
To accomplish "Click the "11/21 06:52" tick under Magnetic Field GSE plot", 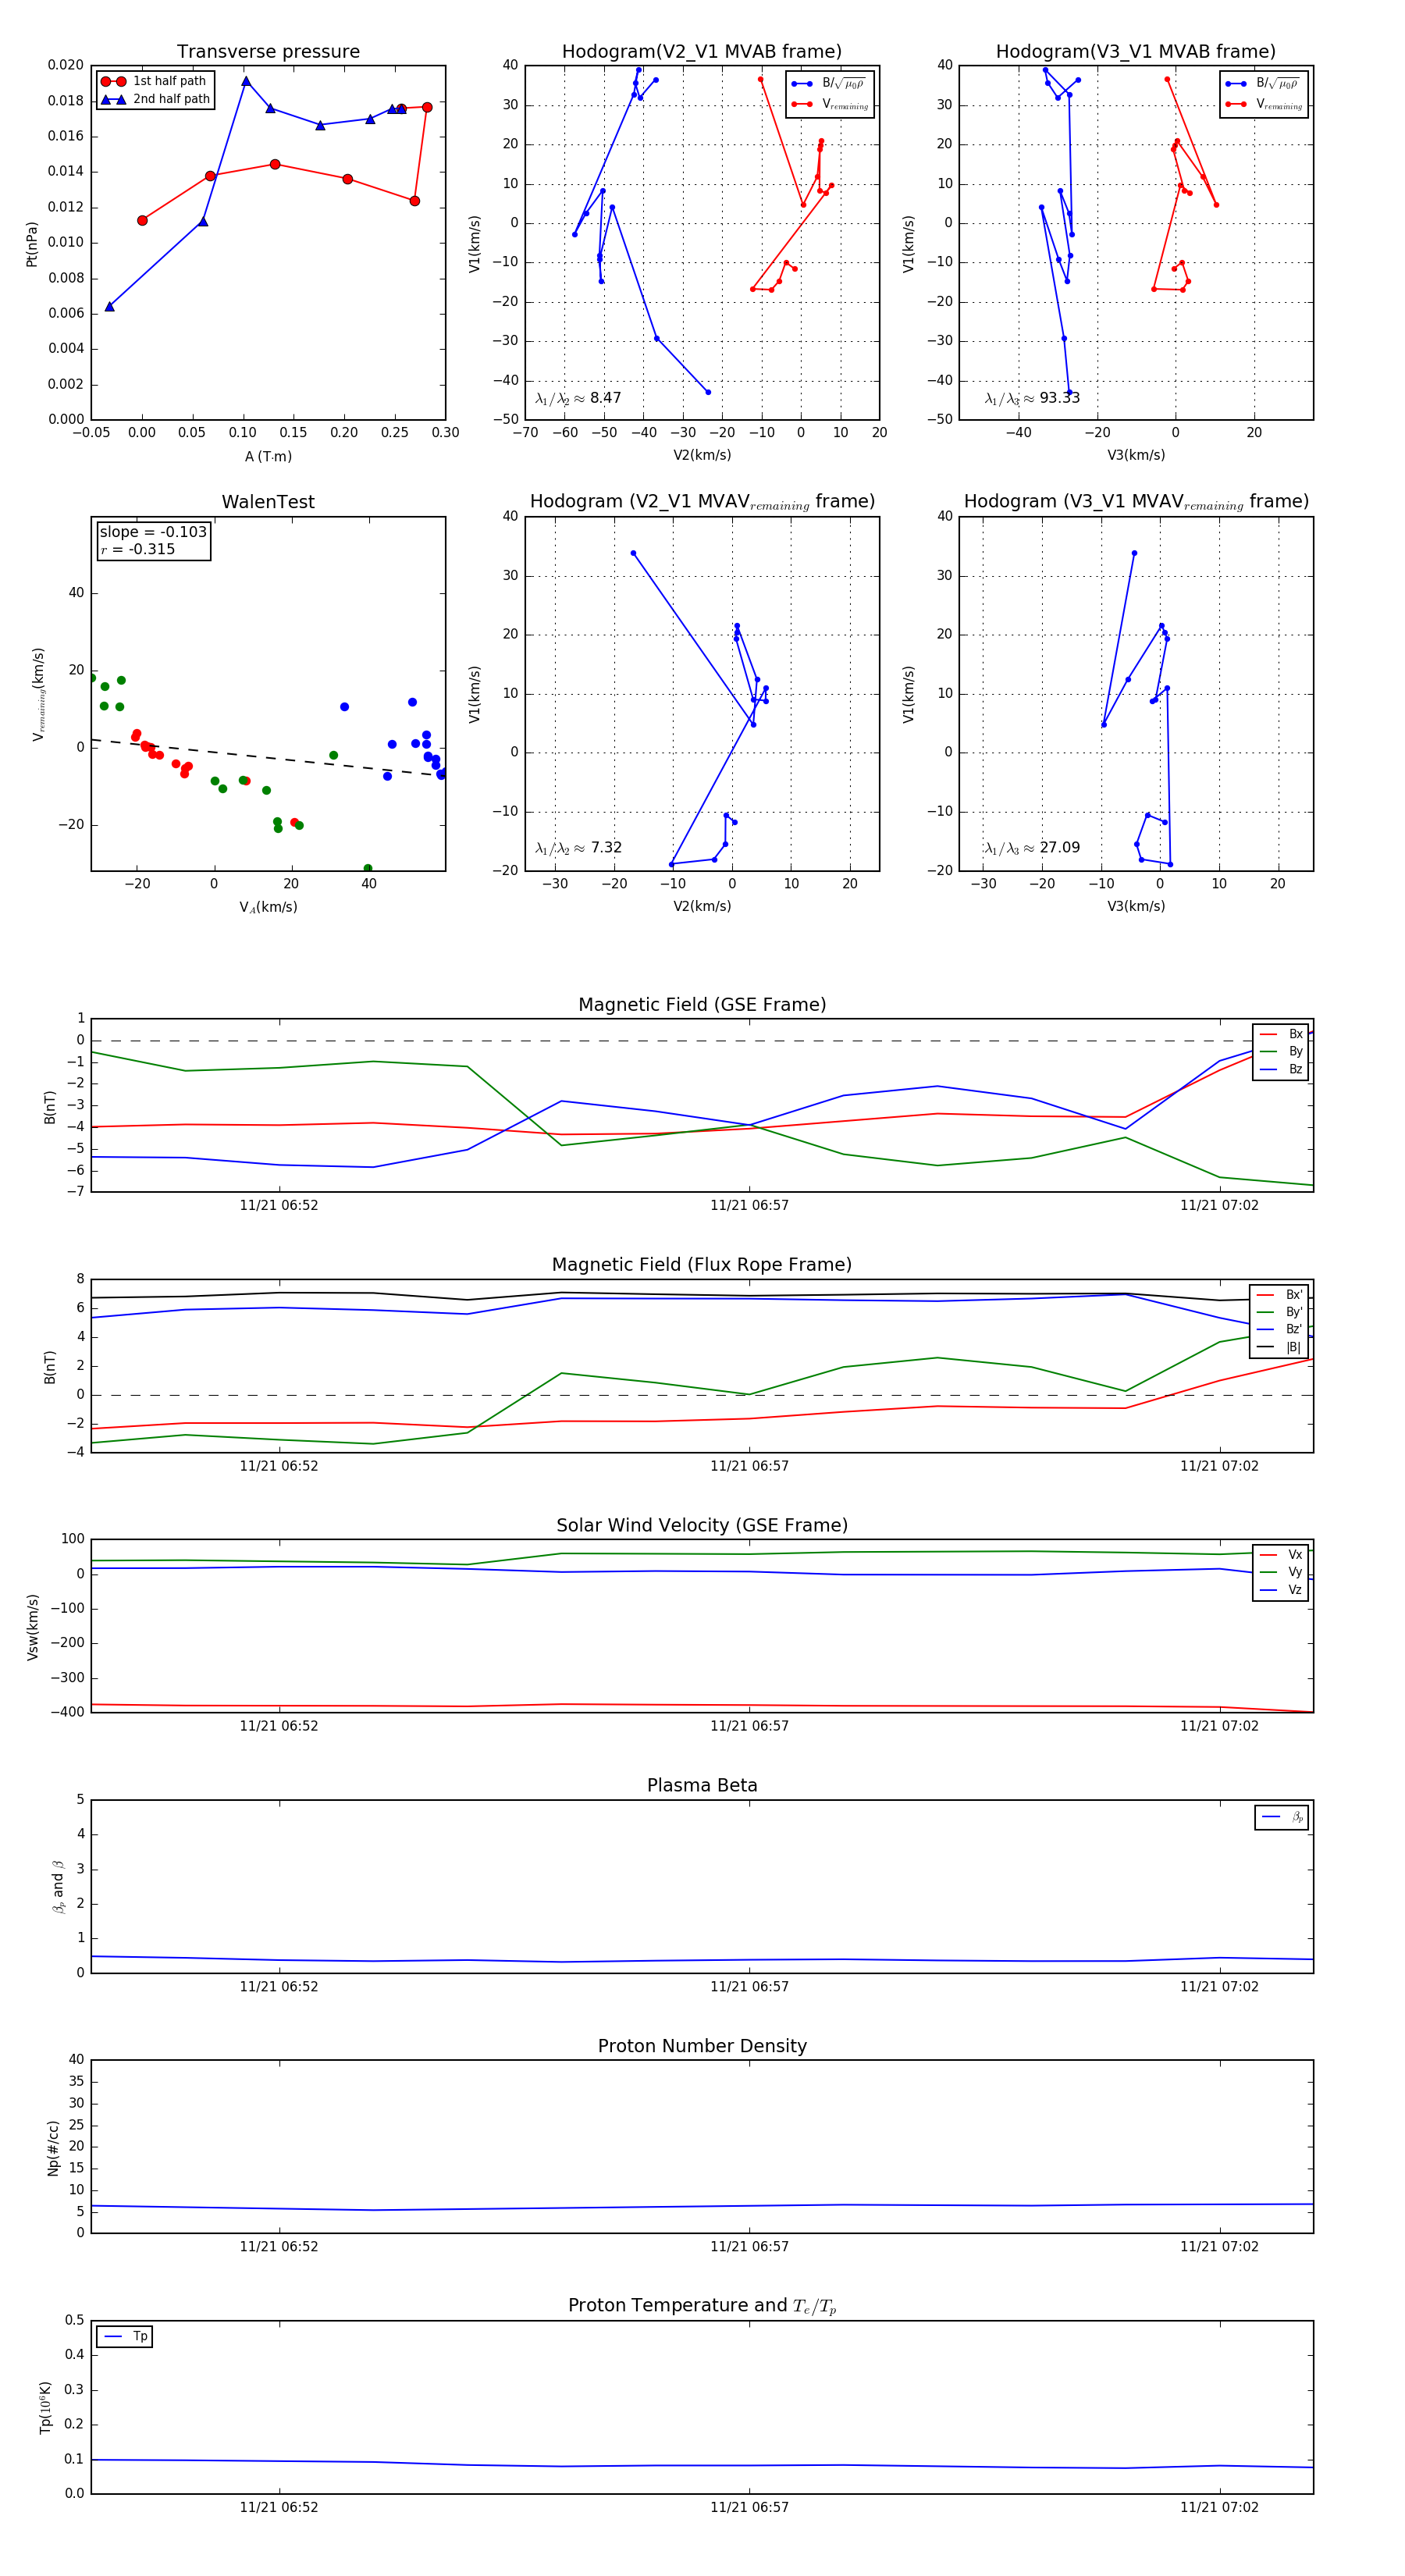I will coord(279,1205).
